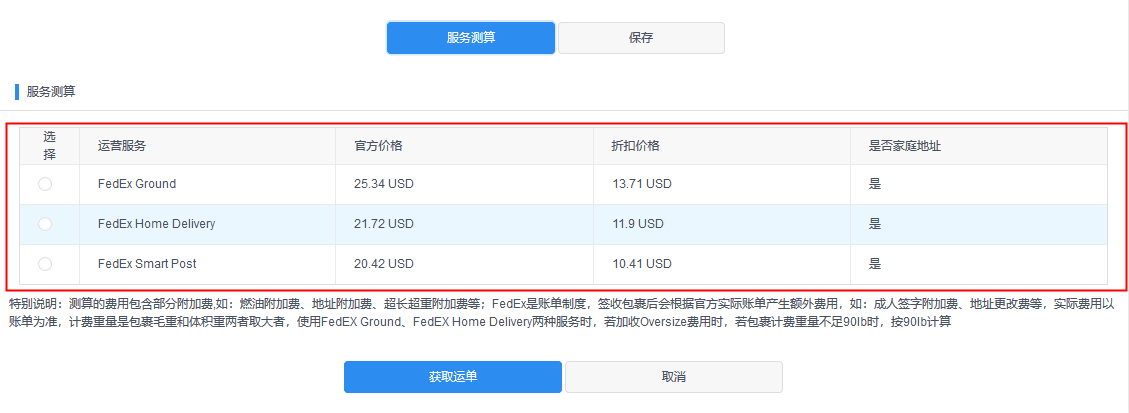
Task: Click the 官方价格 column header
Action: tap(378, 145)
